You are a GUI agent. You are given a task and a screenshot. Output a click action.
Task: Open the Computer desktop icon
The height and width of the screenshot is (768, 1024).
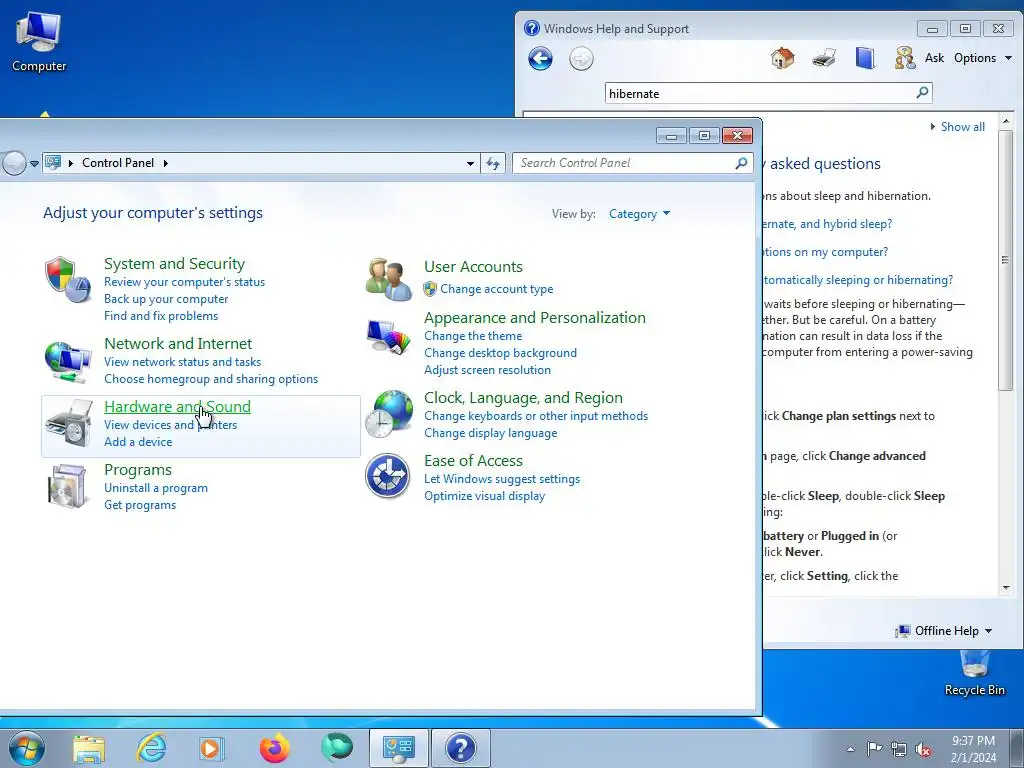(x=39, y=40)
